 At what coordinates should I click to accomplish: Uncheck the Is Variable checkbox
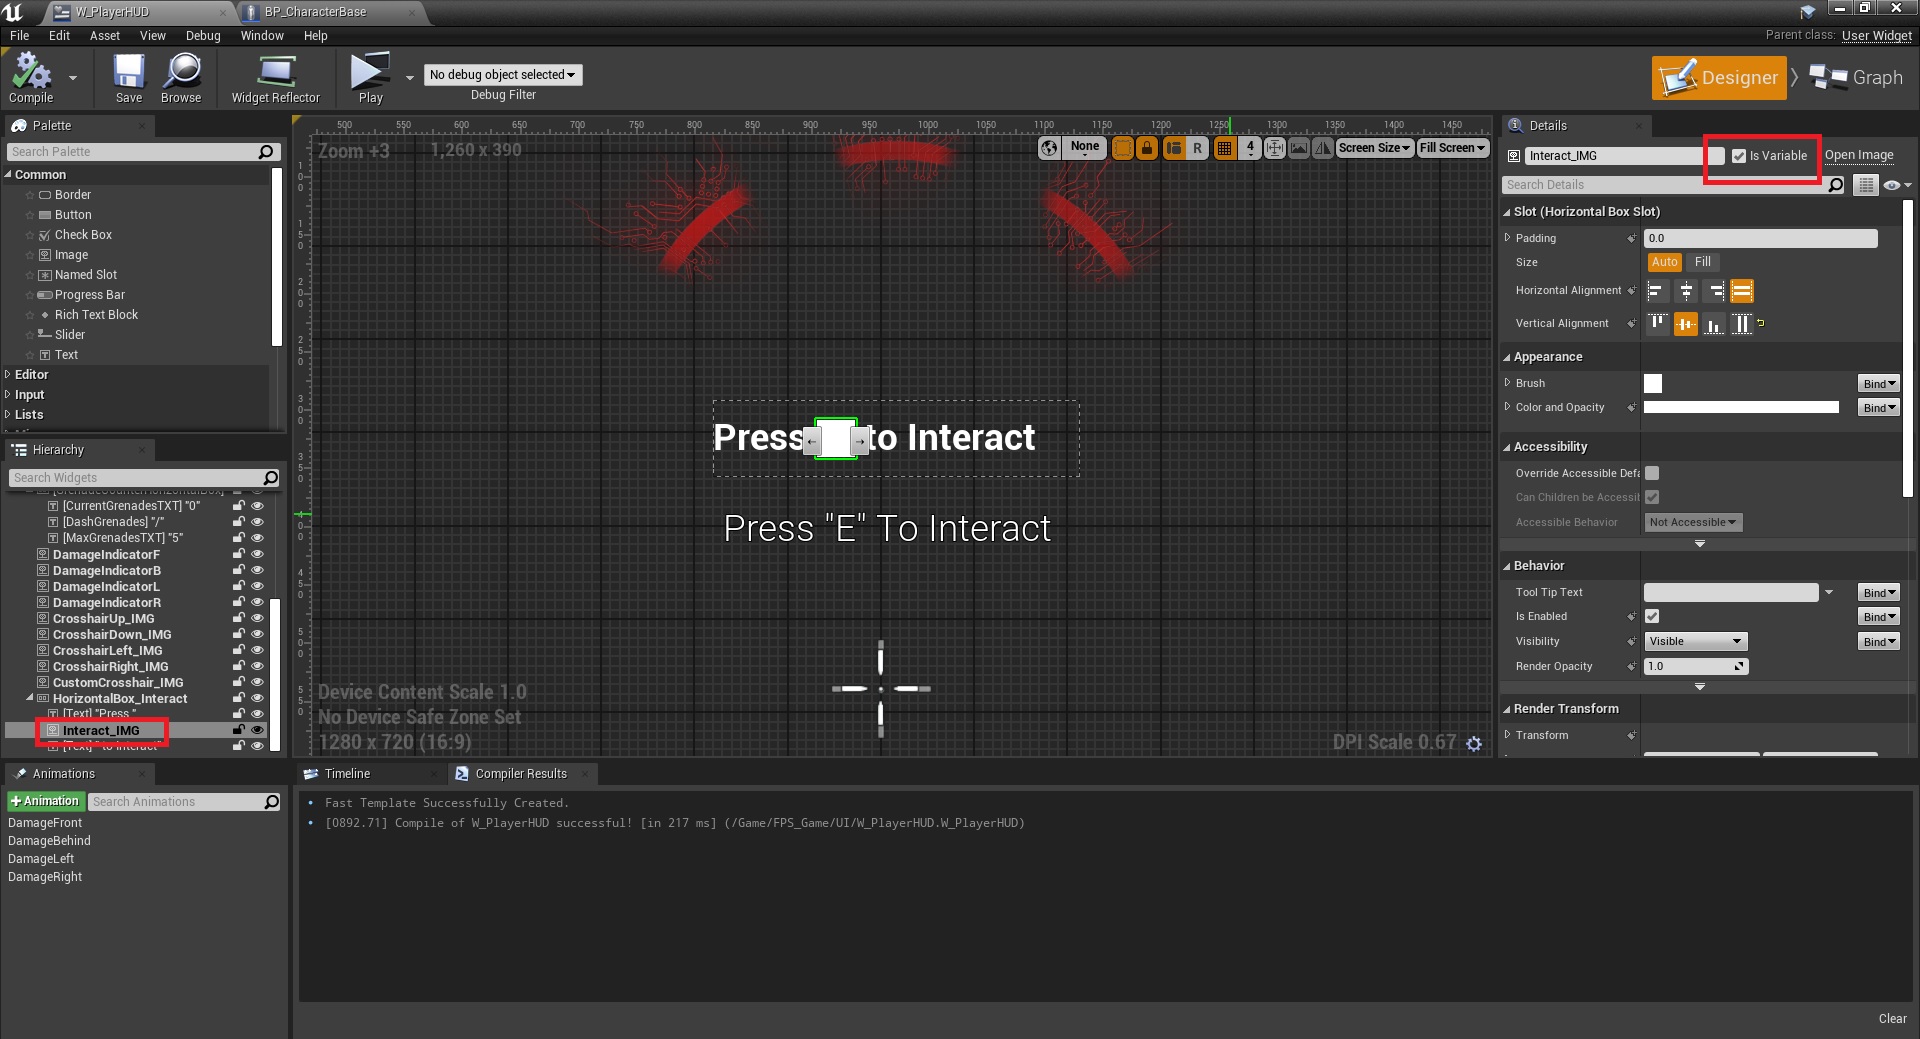pos(1739,156)
